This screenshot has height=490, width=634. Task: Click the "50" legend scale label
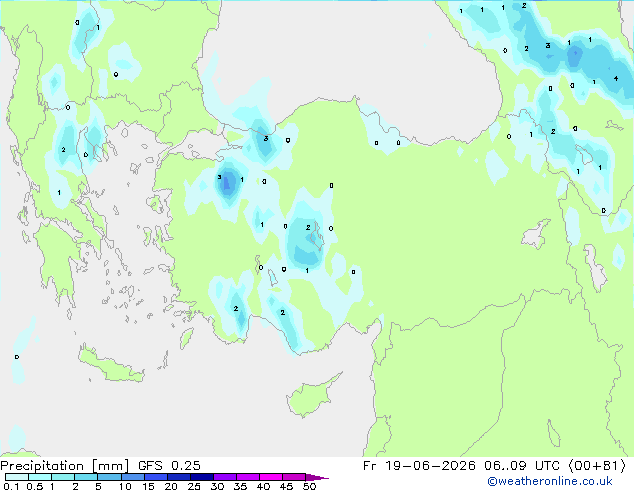(309, 486)
